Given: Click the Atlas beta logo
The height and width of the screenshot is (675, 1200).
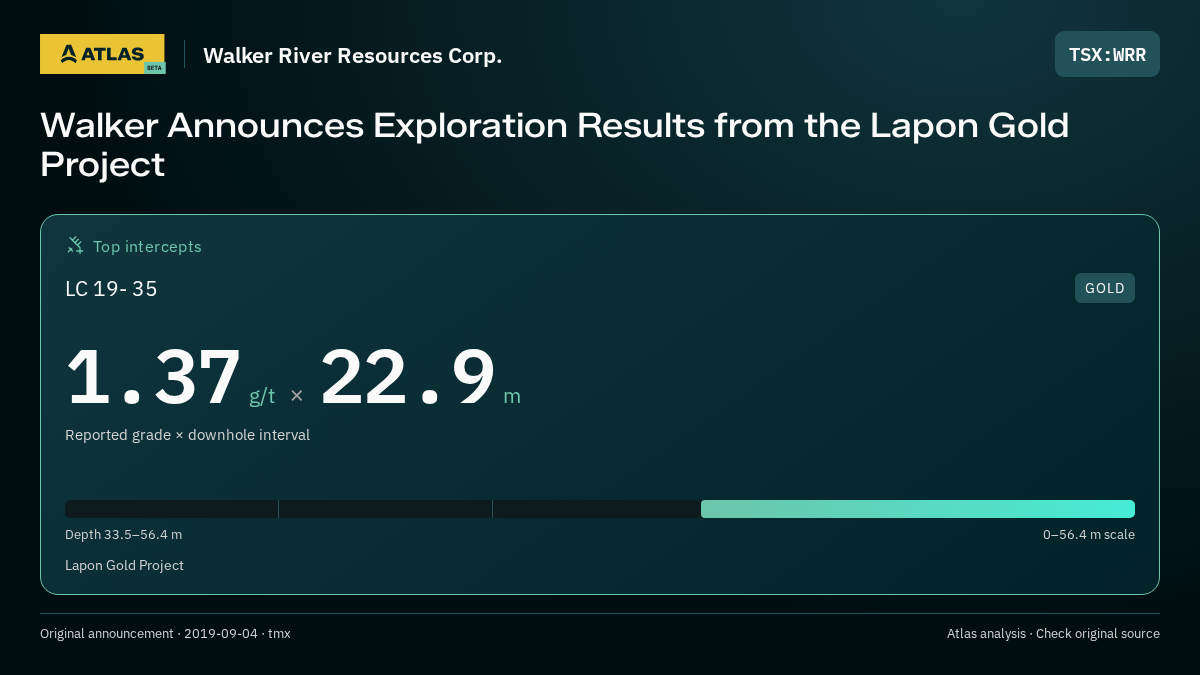Looking at the screenshot, I should pos(102,54).
